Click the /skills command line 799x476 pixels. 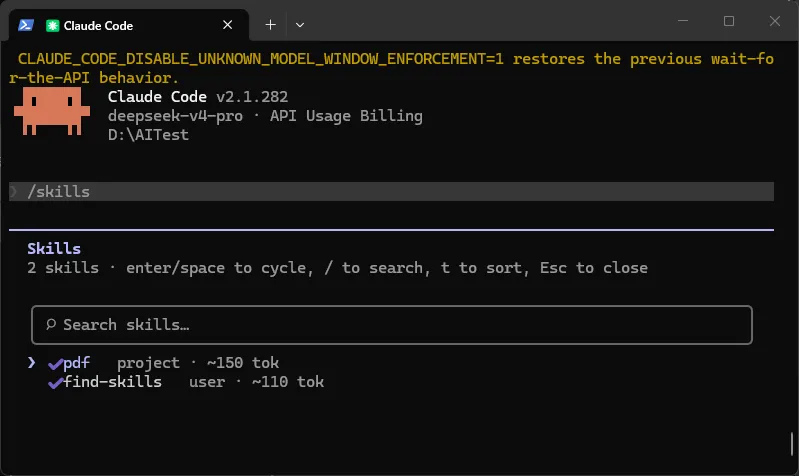tap(391, 192)
